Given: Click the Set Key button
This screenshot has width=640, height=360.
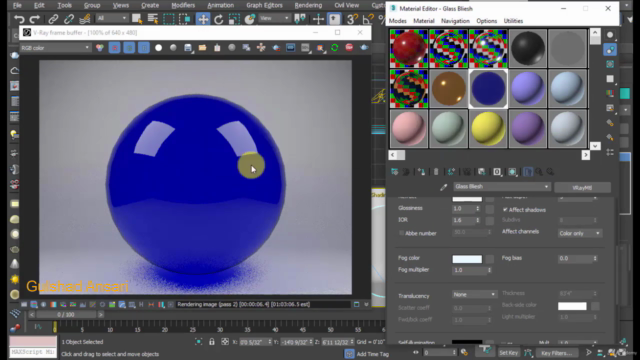Looking at the screenshot, I should [x=508, y=353].
